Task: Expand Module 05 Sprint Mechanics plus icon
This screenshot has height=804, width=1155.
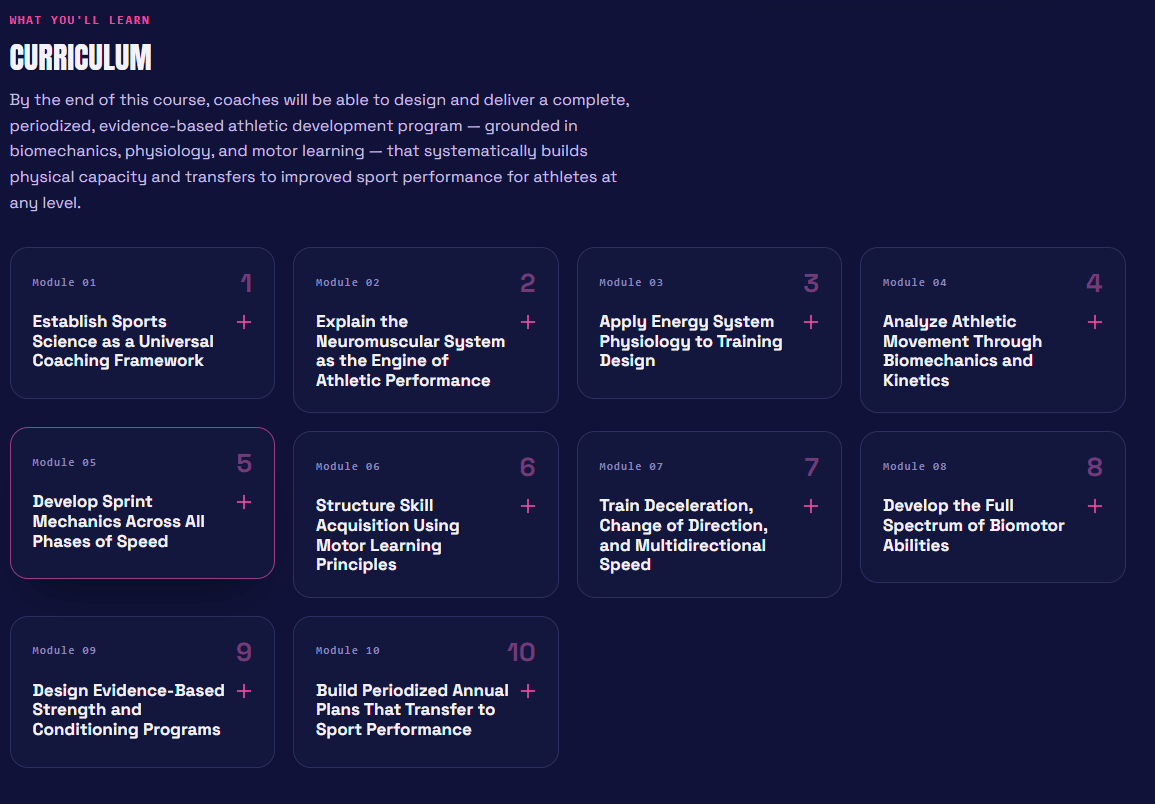Action: (244, 502)
